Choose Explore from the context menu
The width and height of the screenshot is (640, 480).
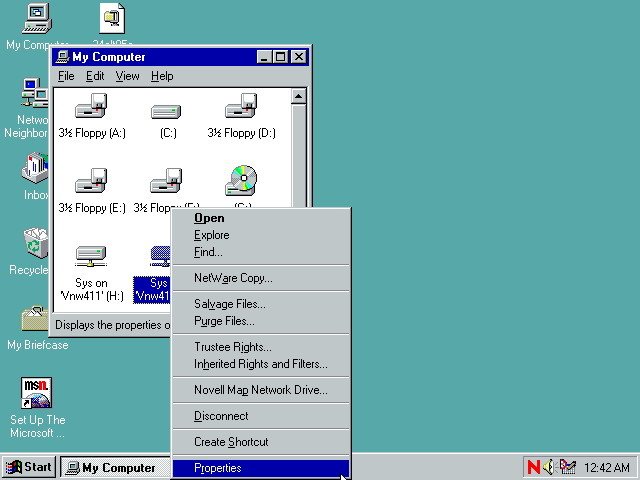coord(261,235)
